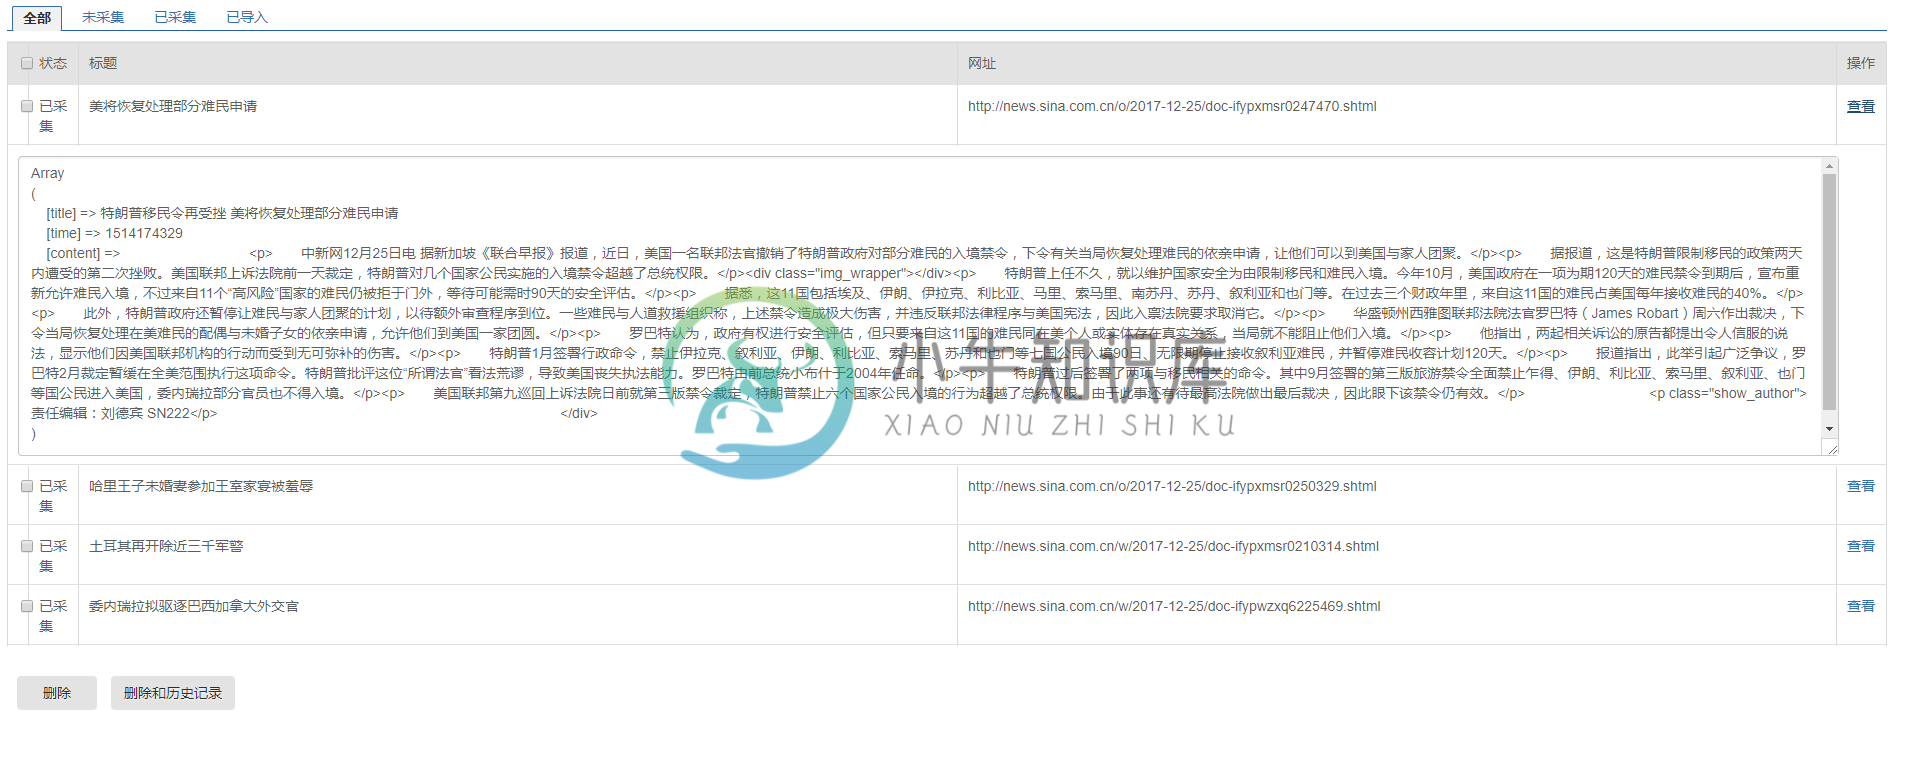The height and width of the screenshot is (765, 1906).
Task: Check the row 委内瑞拉拟驱逐巴西加拿大外交官
Action: 27,606
